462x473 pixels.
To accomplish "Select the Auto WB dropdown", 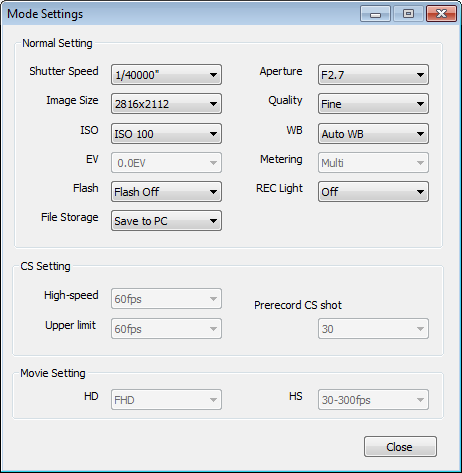I will pos(373,134).
